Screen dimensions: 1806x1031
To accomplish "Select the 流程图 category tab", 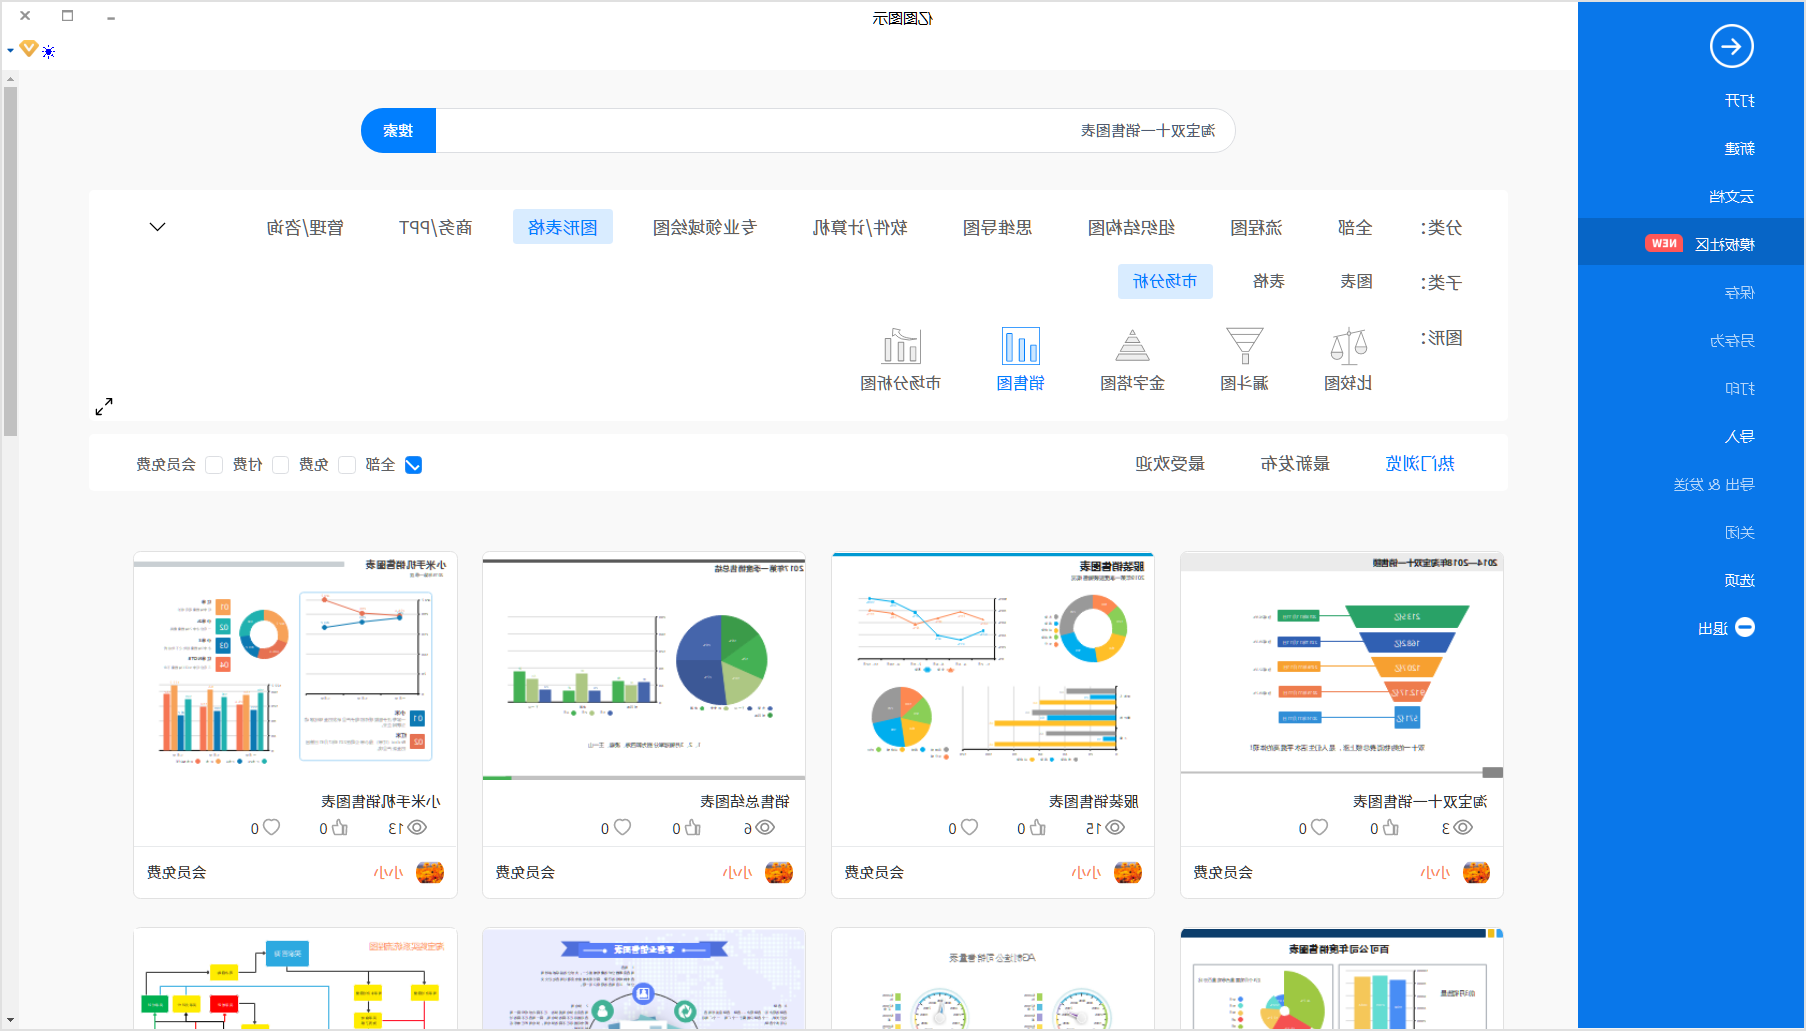I will [x=1256, y=227].
